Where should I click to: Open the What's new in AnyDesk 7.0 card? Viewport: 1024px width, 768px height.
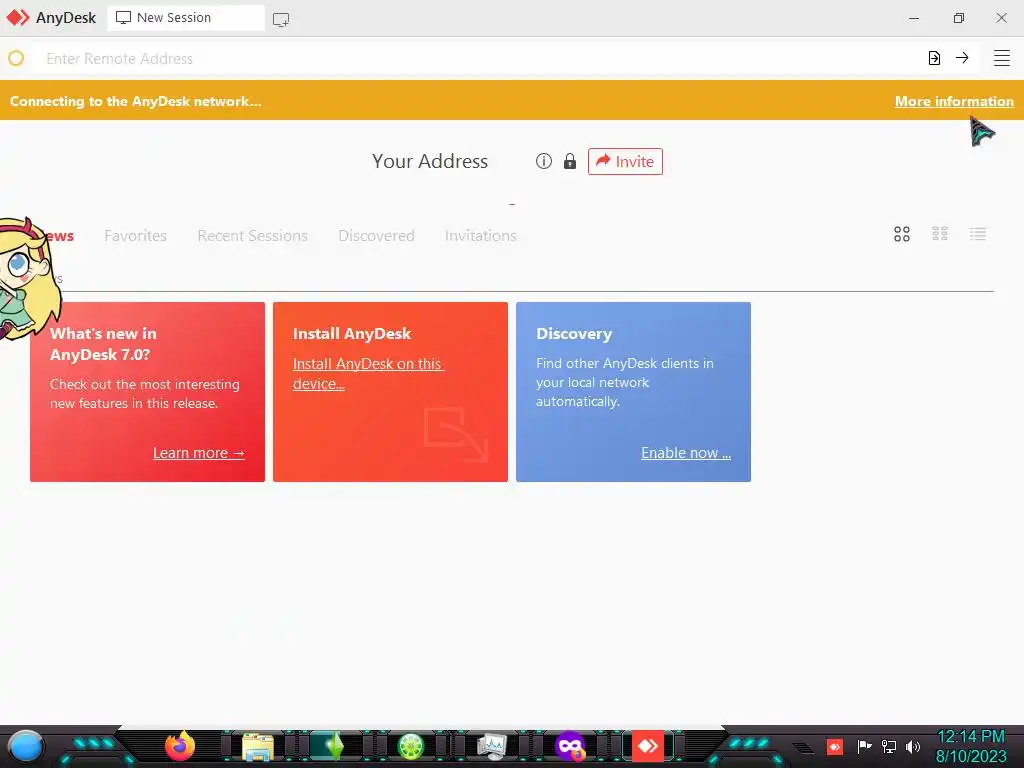click(x=148, y=392)
